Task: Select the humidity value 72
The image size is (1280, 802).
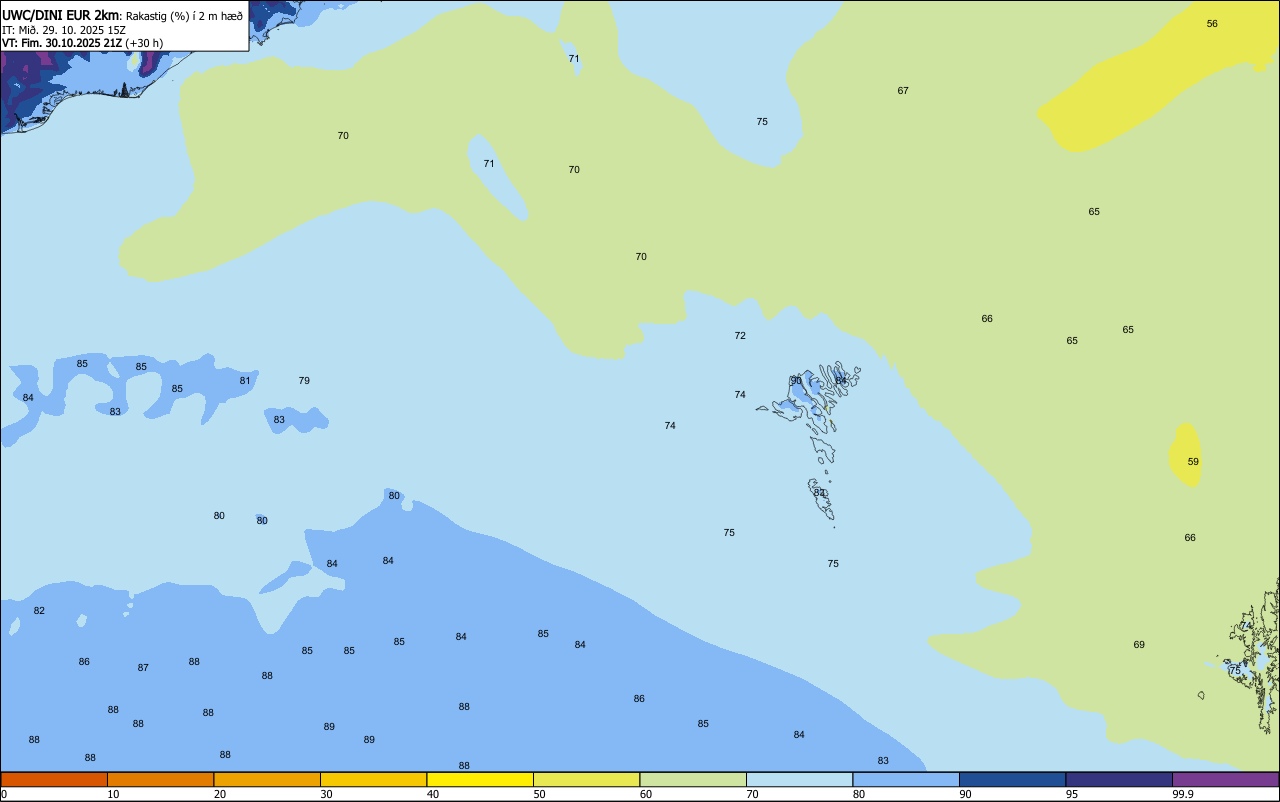Action: click(740, 335)
